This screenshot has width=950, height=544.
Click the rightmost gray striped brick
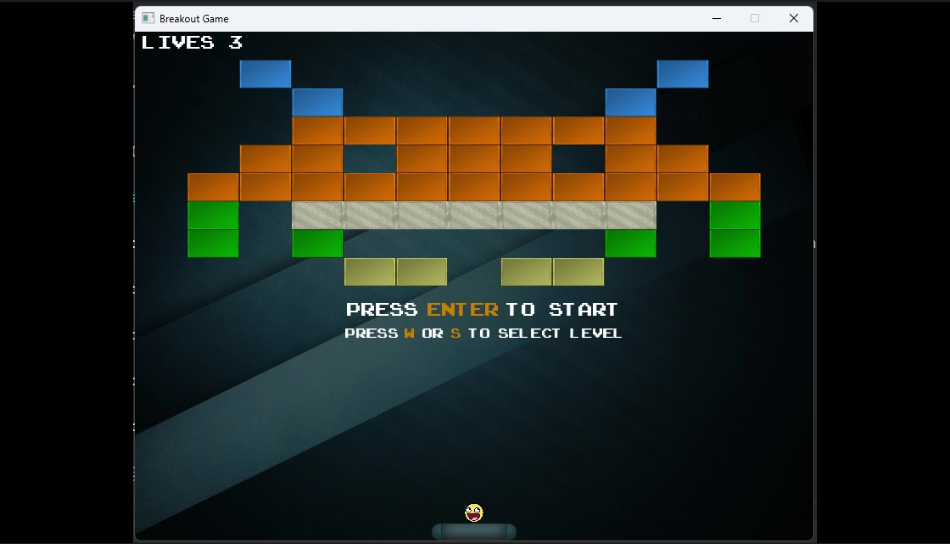pyautogui.click(x=631, y=215)
